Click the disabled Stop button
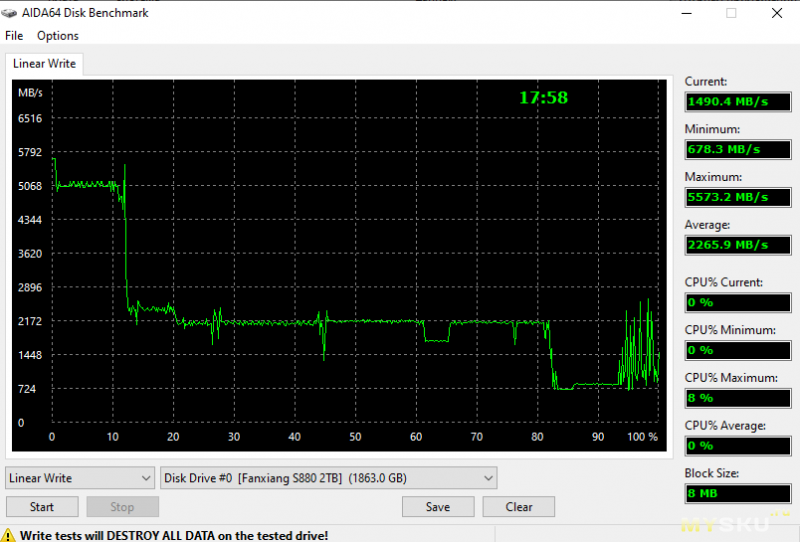The image size is (800, 542). (x=122, y=507)
